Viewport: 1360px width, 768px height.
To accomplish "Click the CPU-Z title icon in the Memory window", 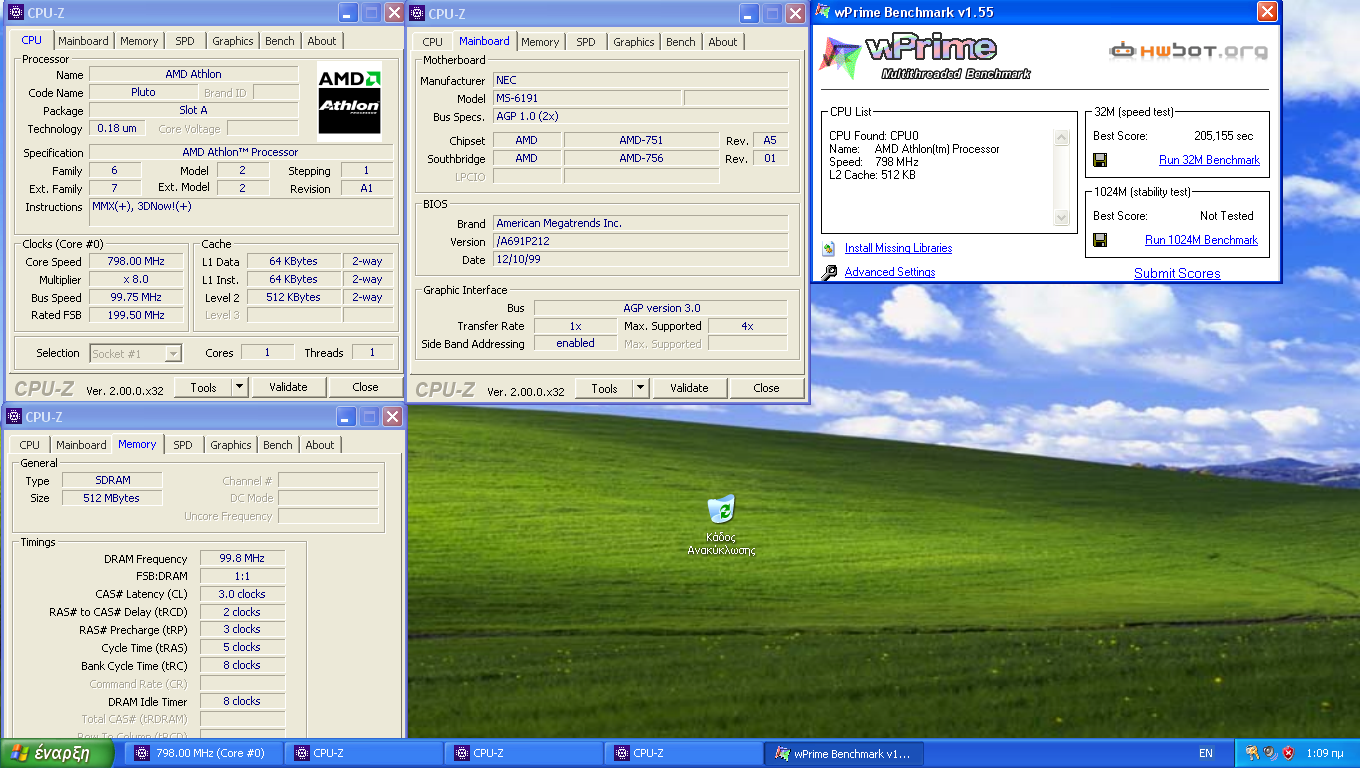I will [x=15, y=417].
